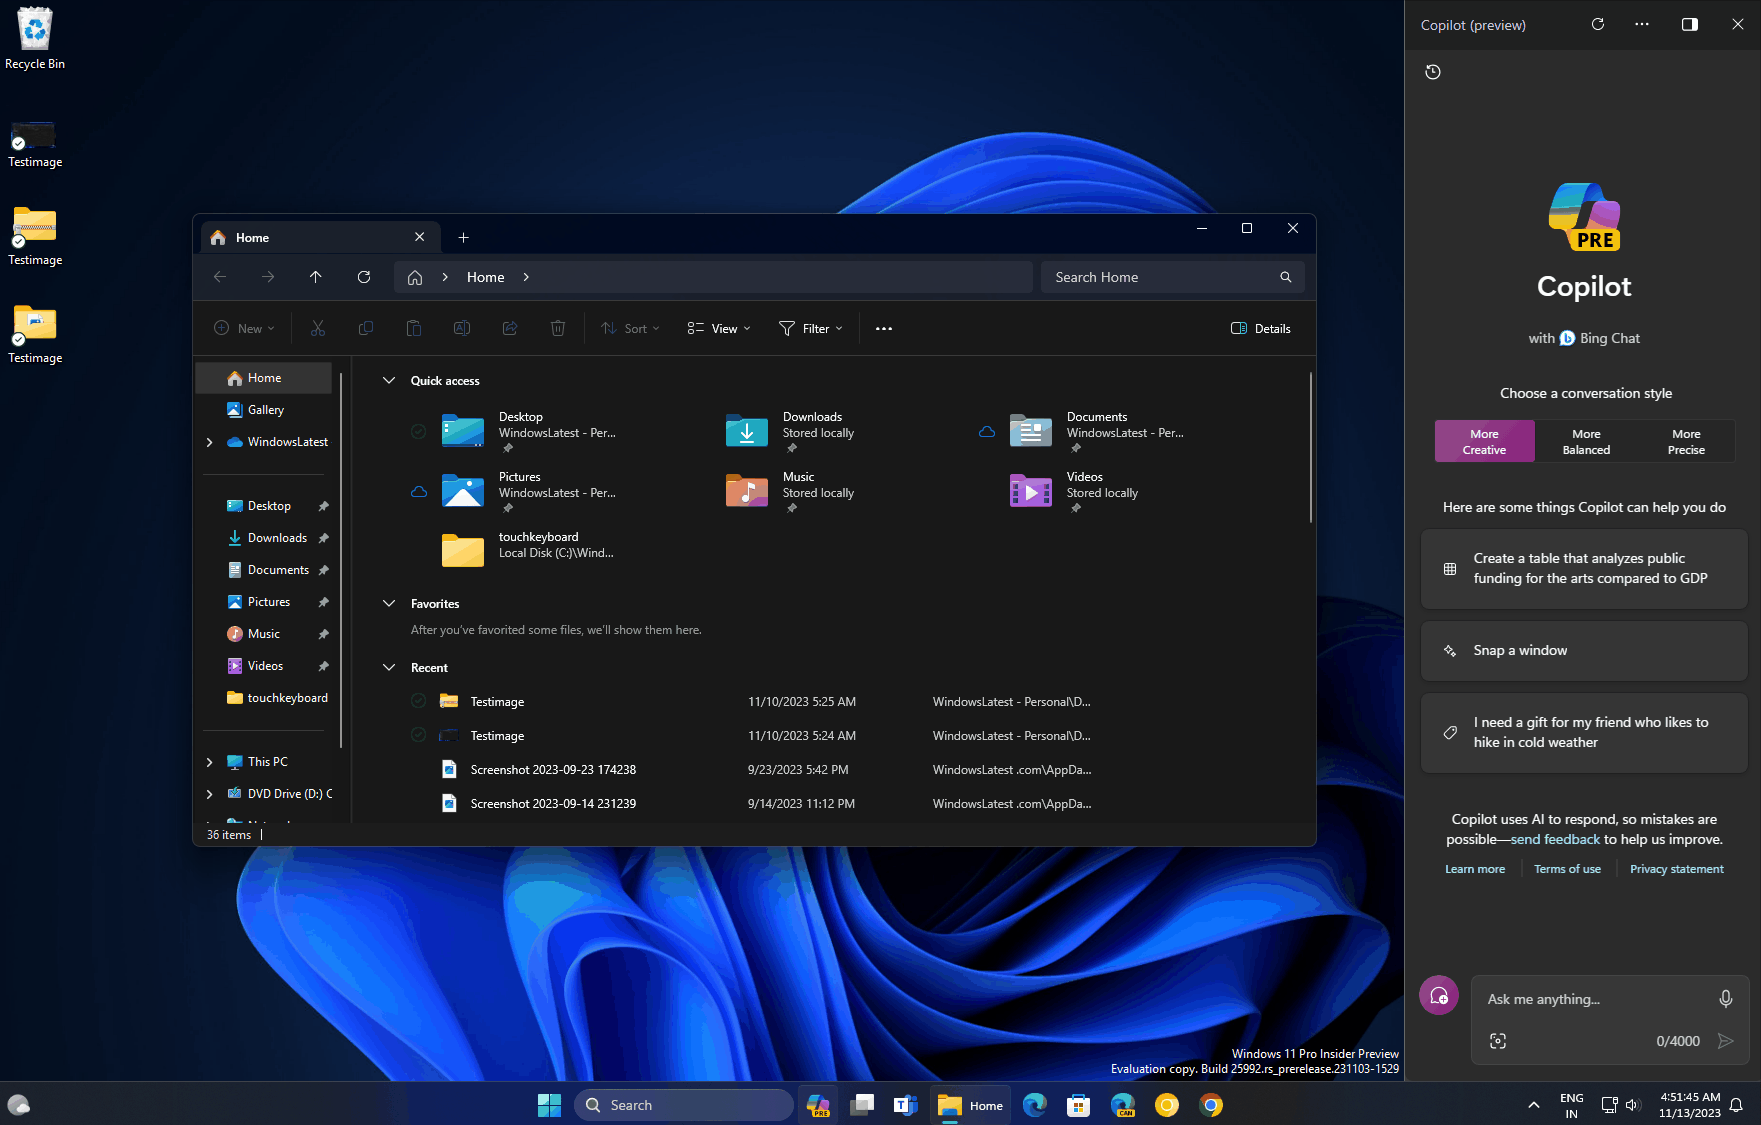Refresh the Copilot pane
Viewport: 1761px width, 1125px height.
(x=1598, y=24)
